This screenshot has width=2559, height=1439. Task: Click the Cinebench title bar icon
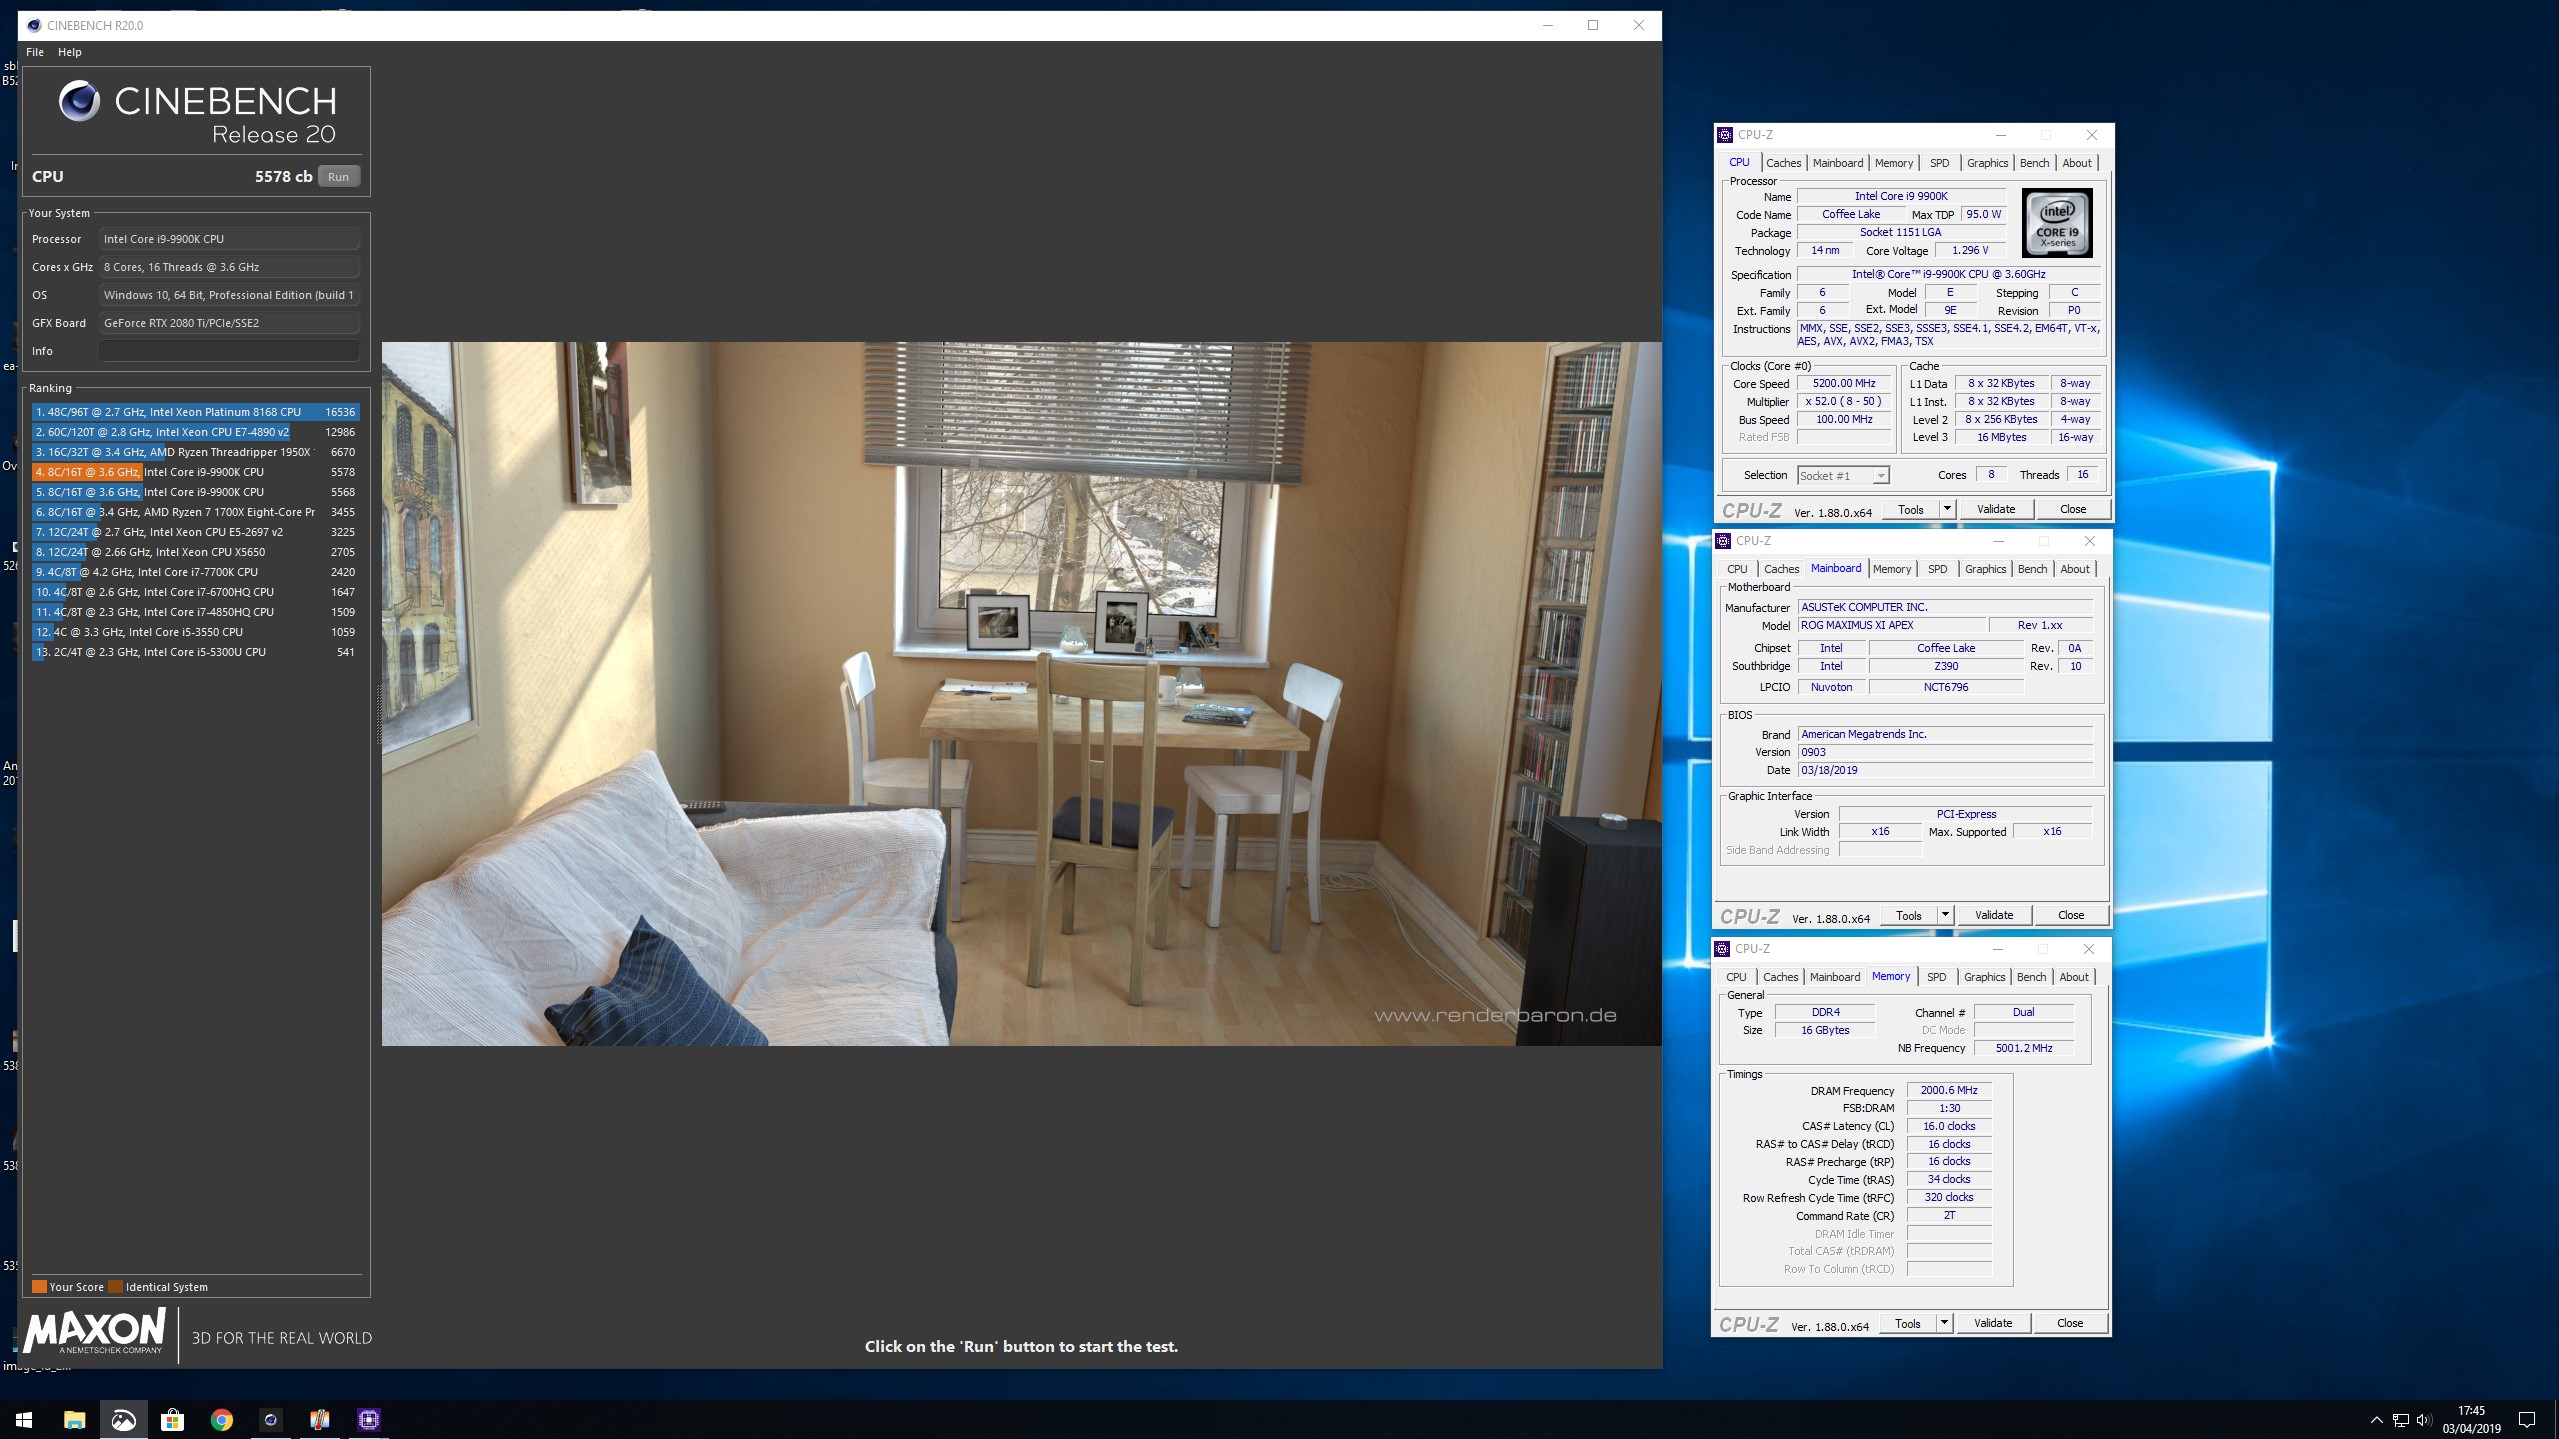(x=33, y=25)
